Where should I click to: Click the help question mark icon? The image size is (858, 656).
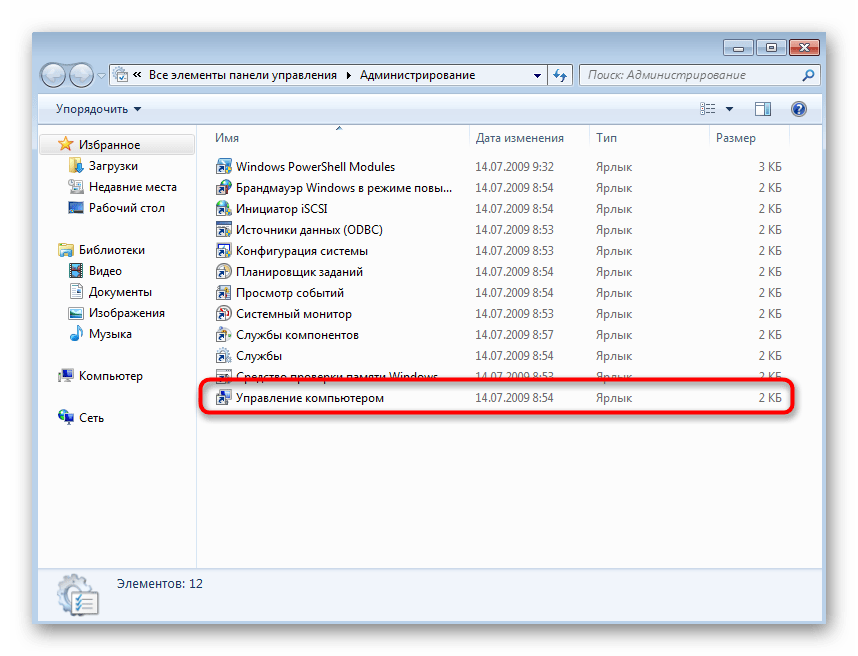click(x=798, y=109)
